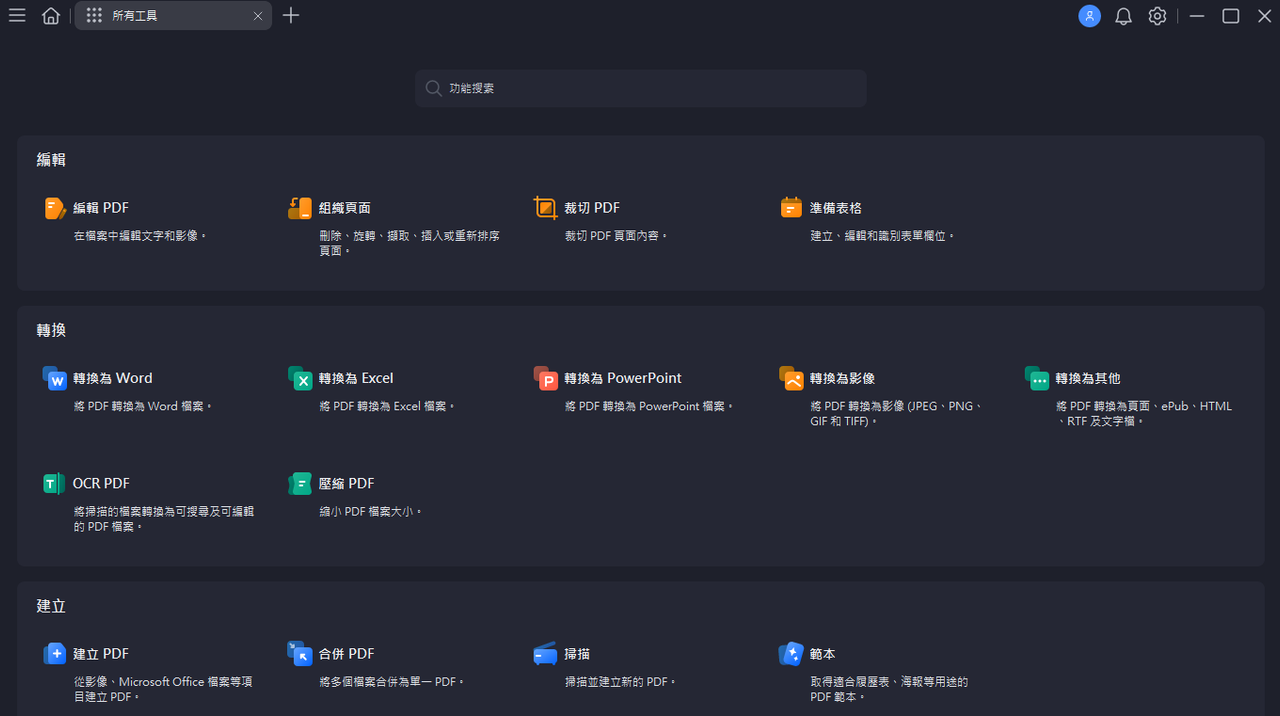Image resolution: width=1280 pixels, height=716 pixels.
Task: Choose the 轉換為 Excel icon
Action: pos(300,378)
